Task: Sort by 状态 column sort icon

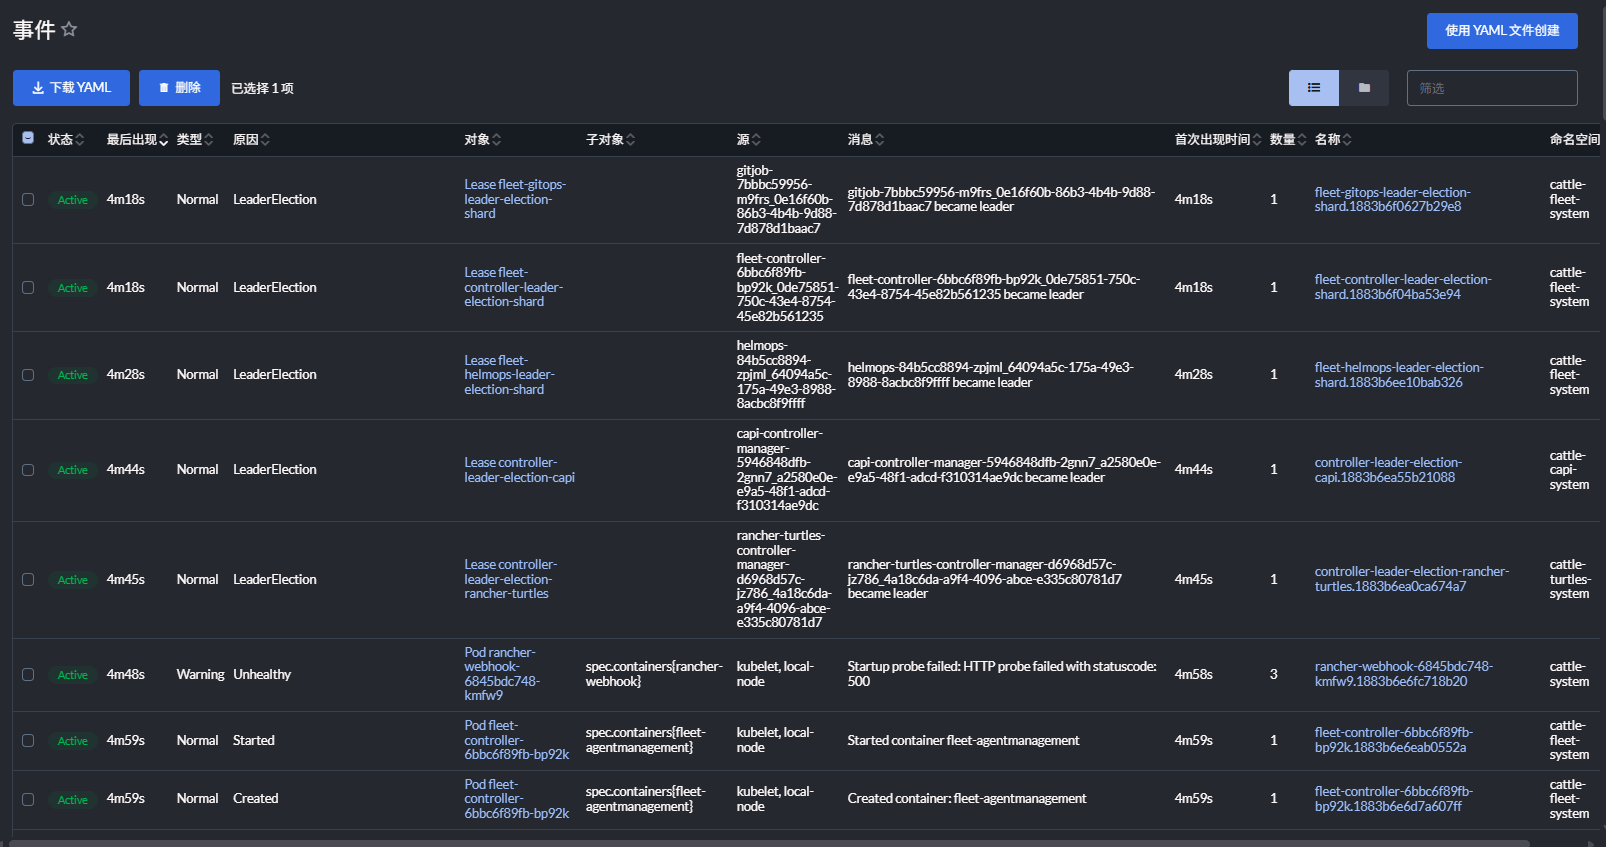Action: click(80, 140)
